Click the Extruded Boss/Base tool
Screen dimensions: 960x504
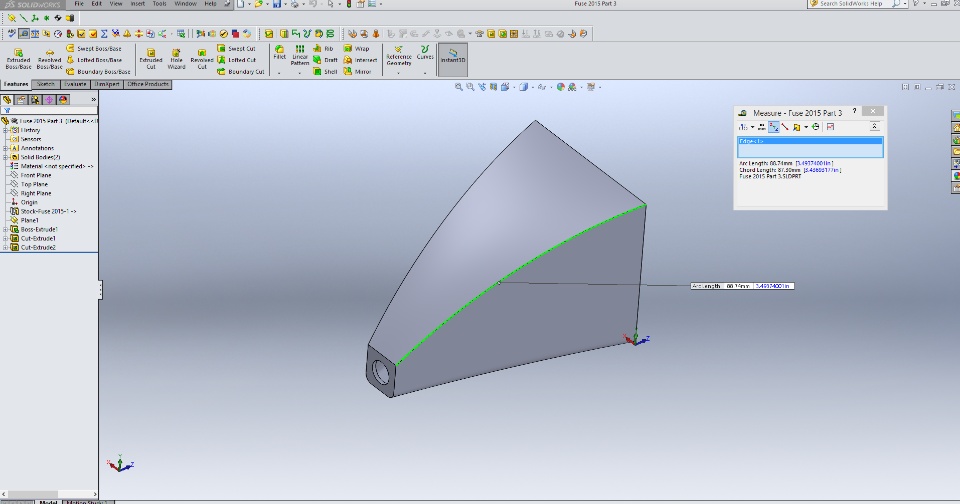pyautogui.click(x=18, y=58)
